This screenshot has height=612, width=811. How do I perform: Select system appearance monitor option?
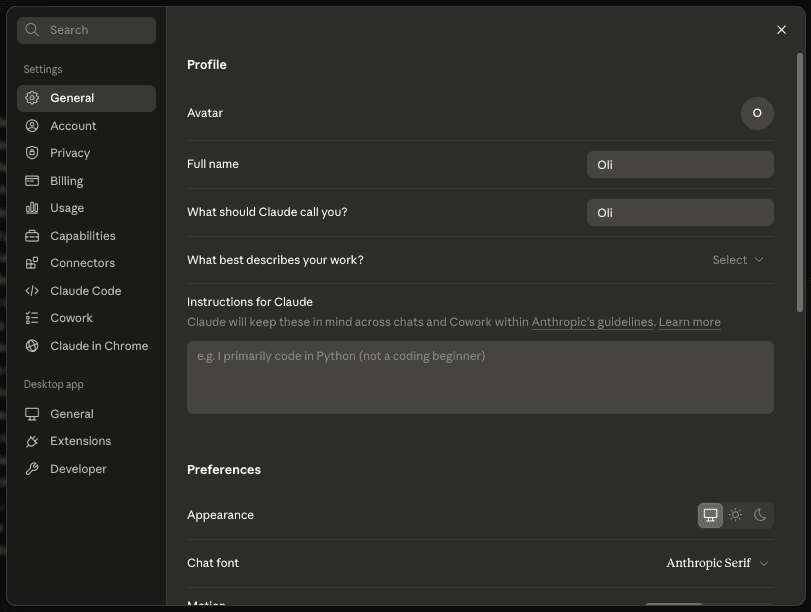(x=710, y=515)
